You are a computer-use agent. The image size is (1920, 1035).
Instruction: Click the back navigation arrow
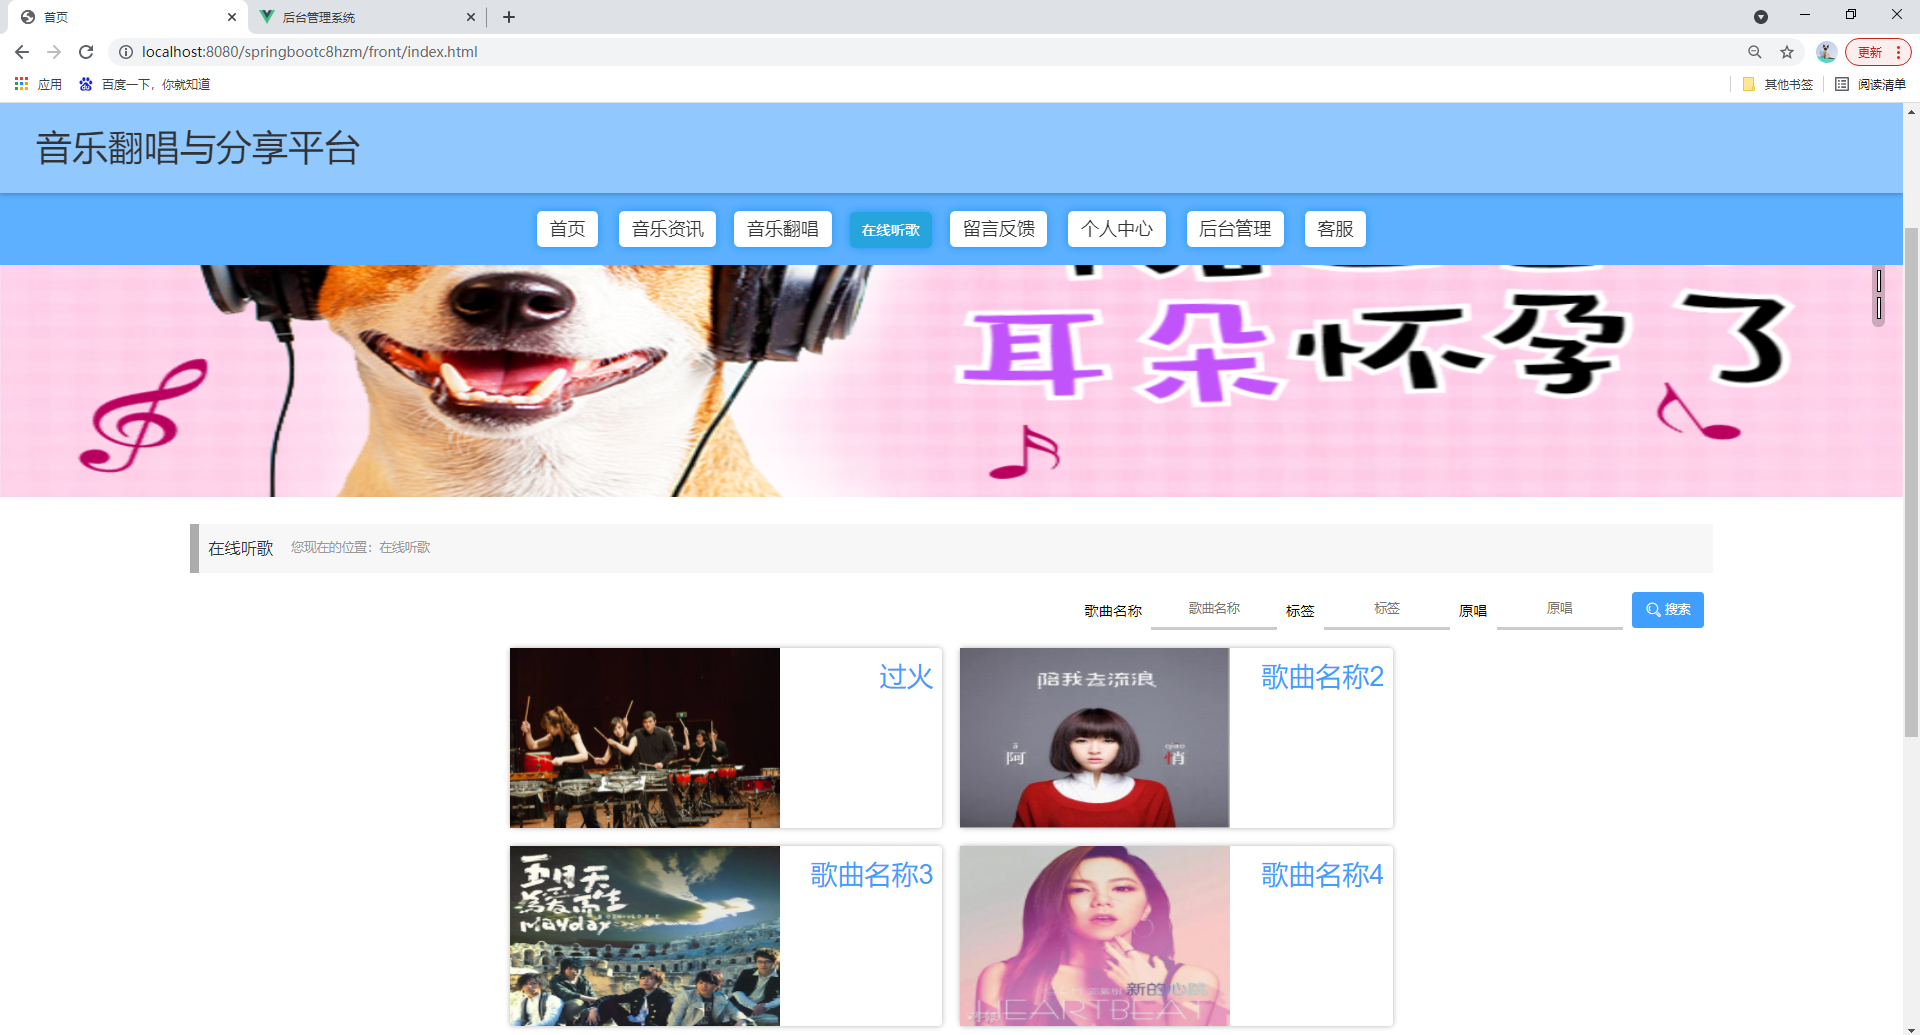(x=21, y=51)
